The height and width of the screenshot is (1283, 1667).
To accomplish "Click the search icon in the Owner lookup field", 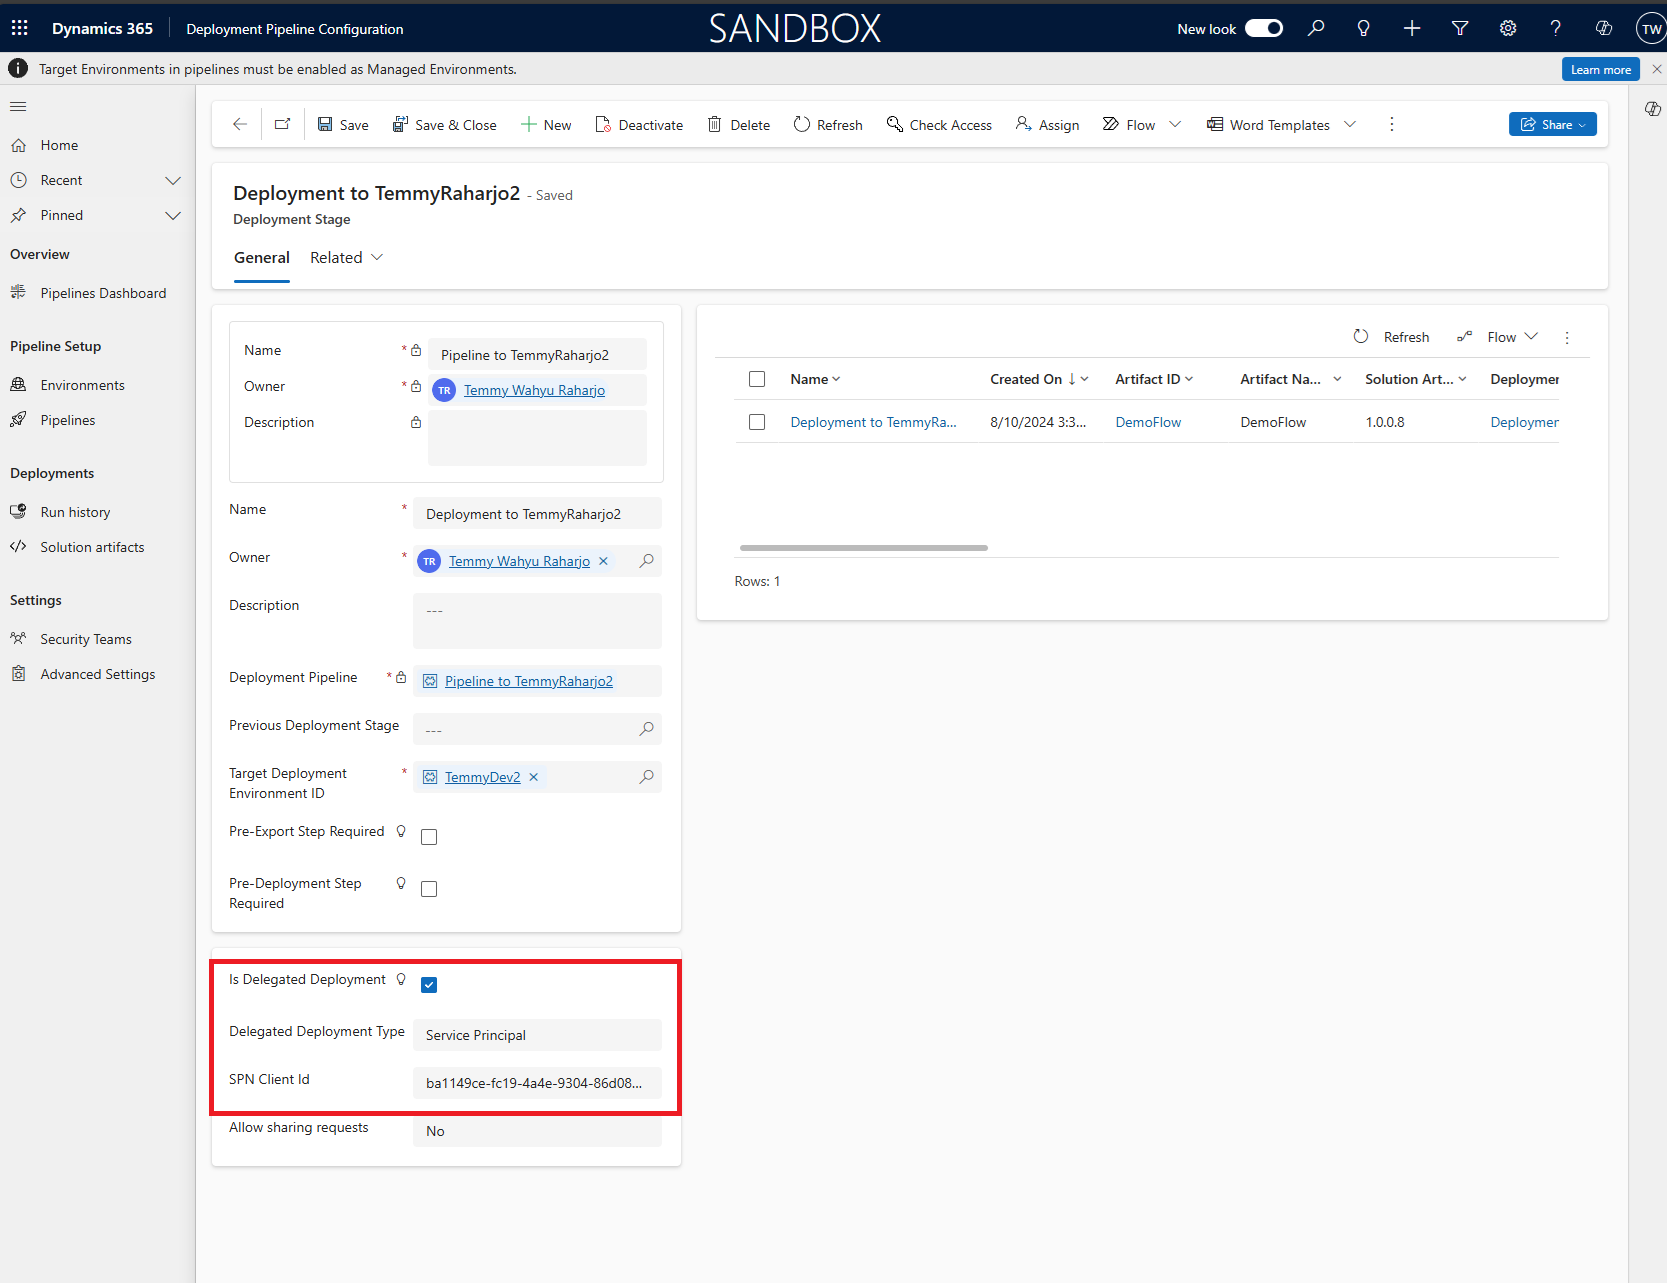I will 647,561.
